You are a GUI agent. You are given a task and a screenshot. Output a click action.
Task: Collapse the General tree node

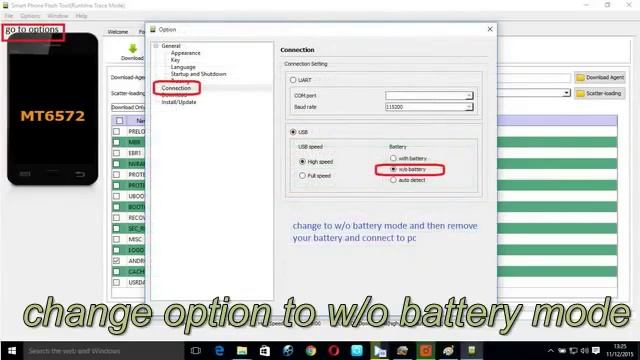click(156, 46)
